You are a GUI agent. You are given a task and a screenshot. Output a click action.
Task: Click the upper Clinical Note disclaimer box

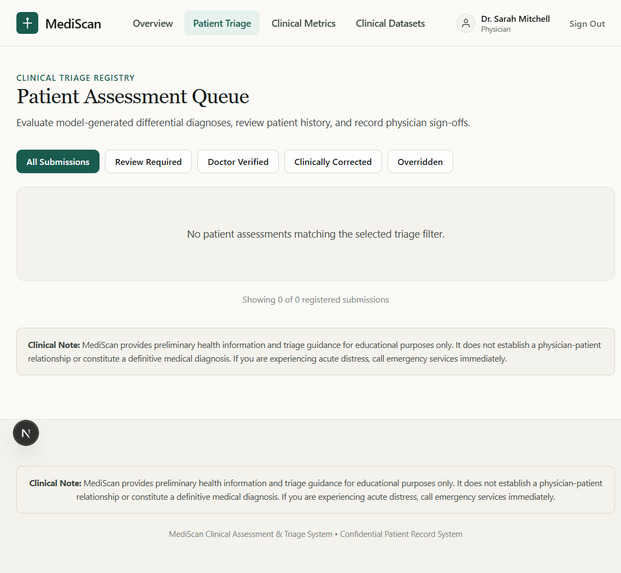[315, 352]
